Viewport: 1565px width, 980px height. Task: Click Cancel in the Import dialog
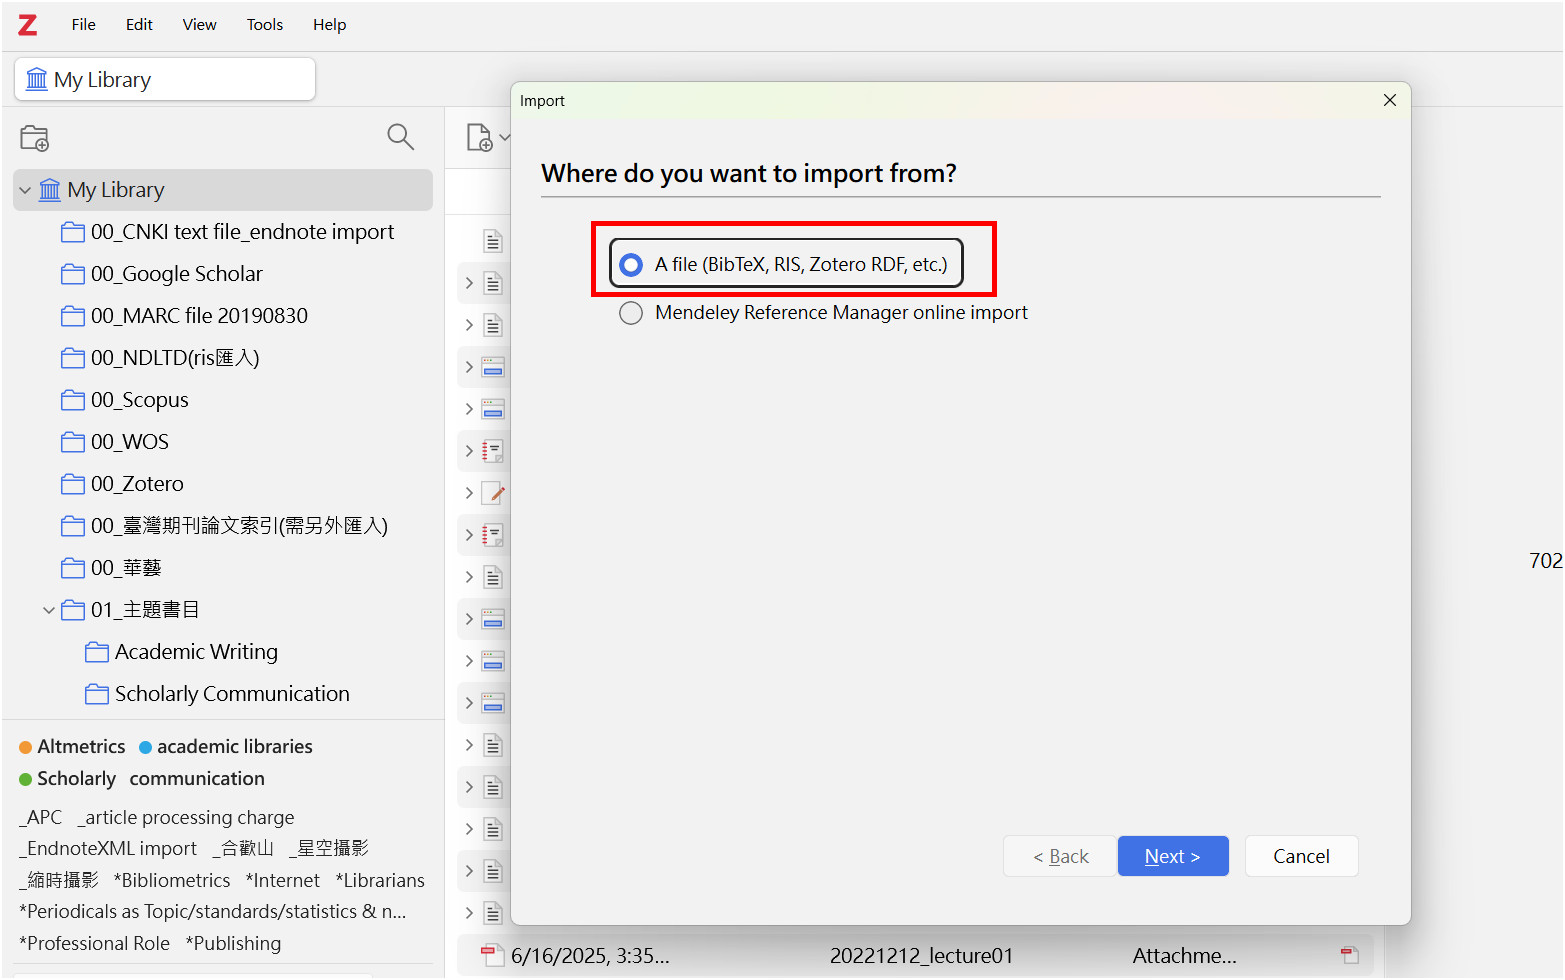(x=1301, y=856)
